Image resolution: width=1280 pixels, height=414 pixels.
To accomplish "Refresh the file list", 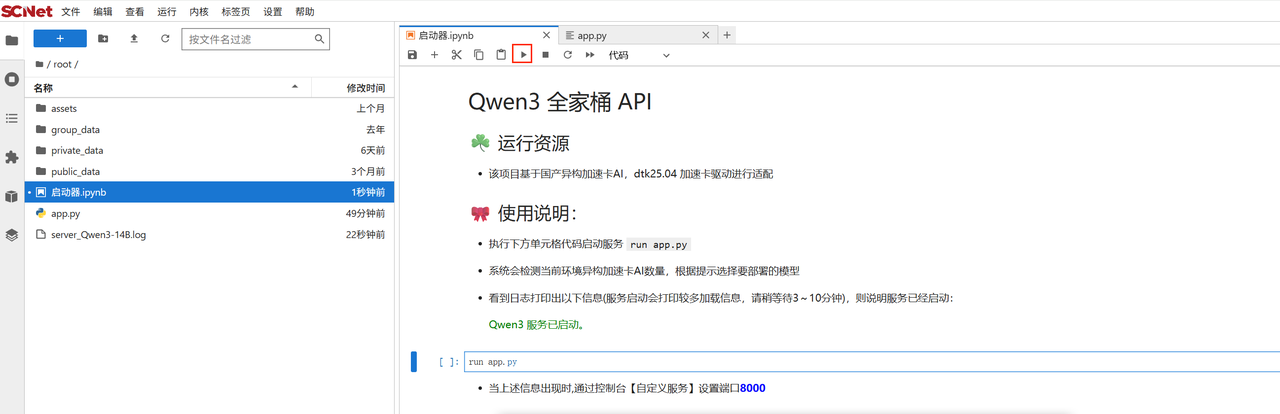I will (165, 39).
